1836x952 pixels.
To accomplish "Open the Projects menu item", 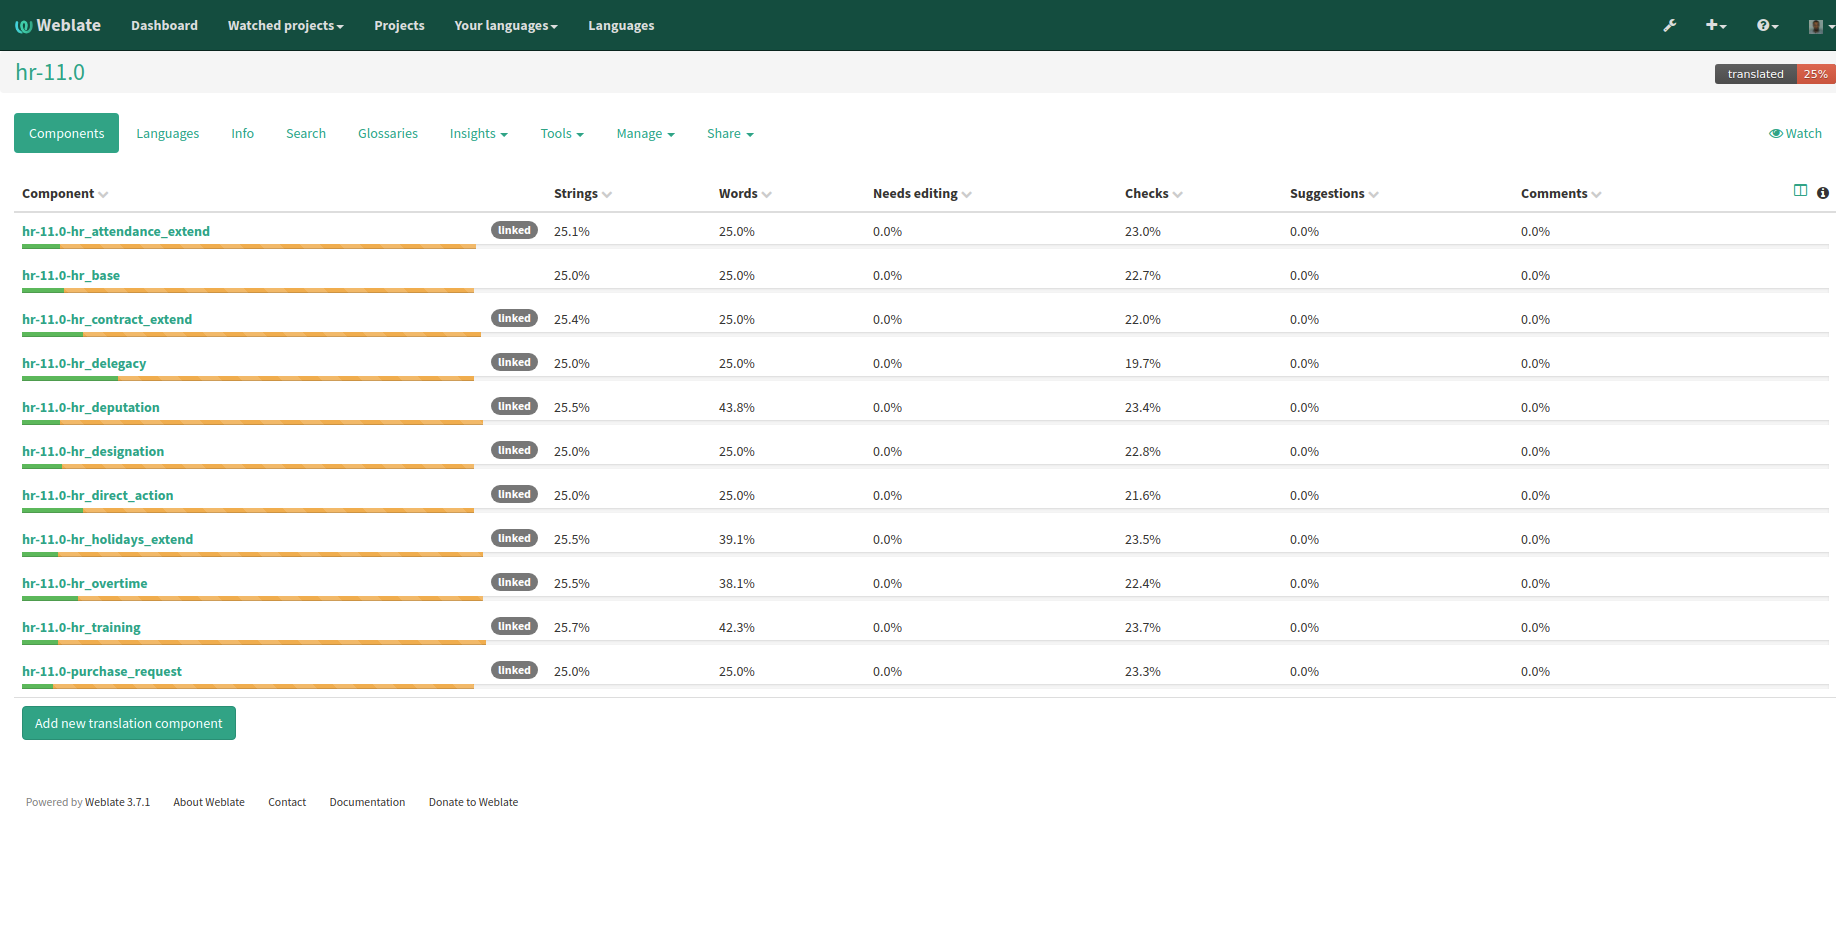I will [x=399, y=26].
